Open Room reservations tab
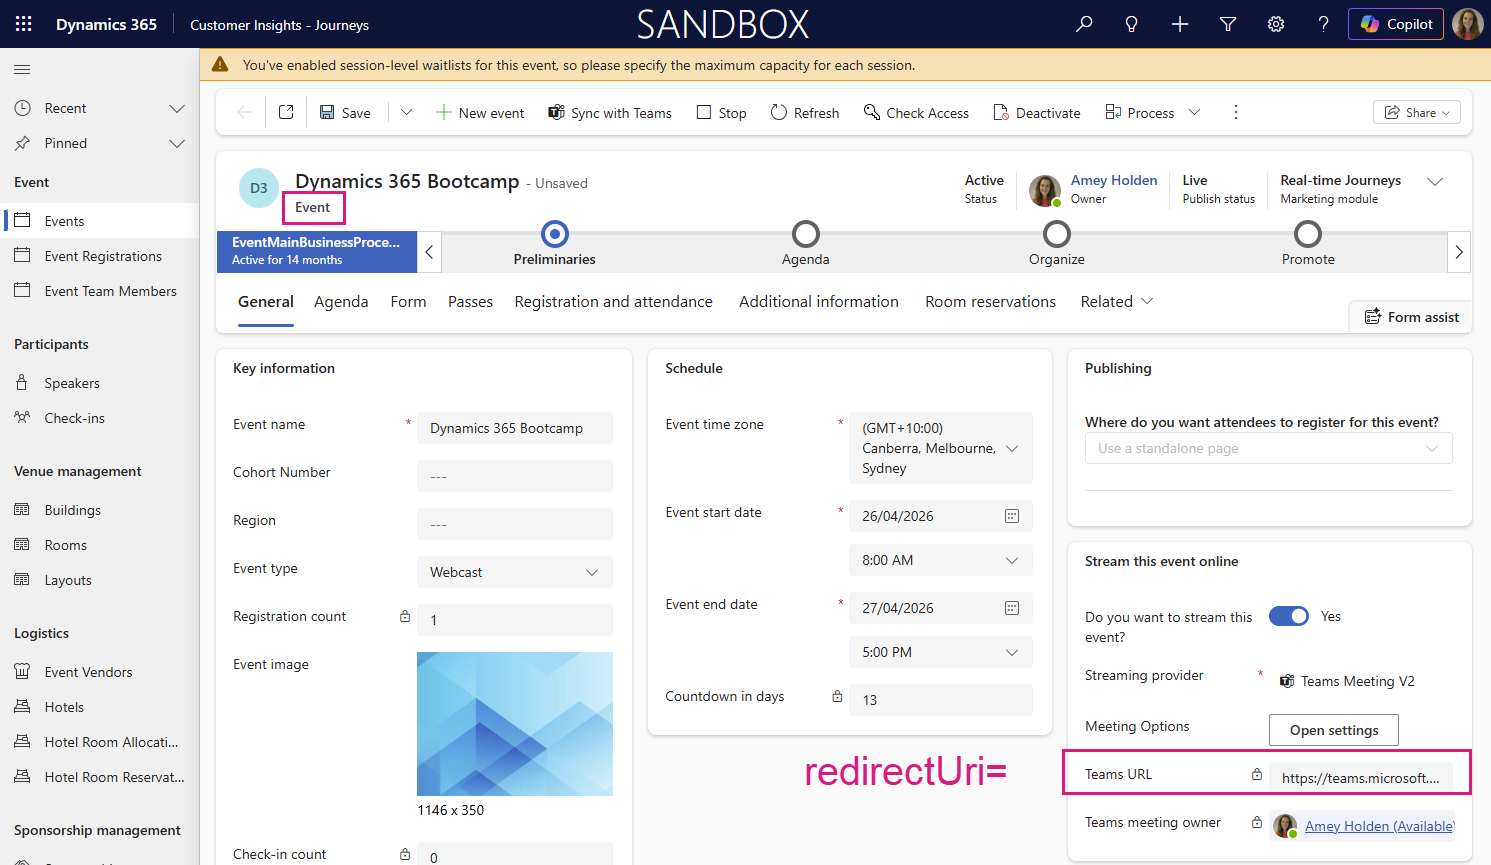The width and height of the screenshot is (1491, 865). click(x=990, y=302)
